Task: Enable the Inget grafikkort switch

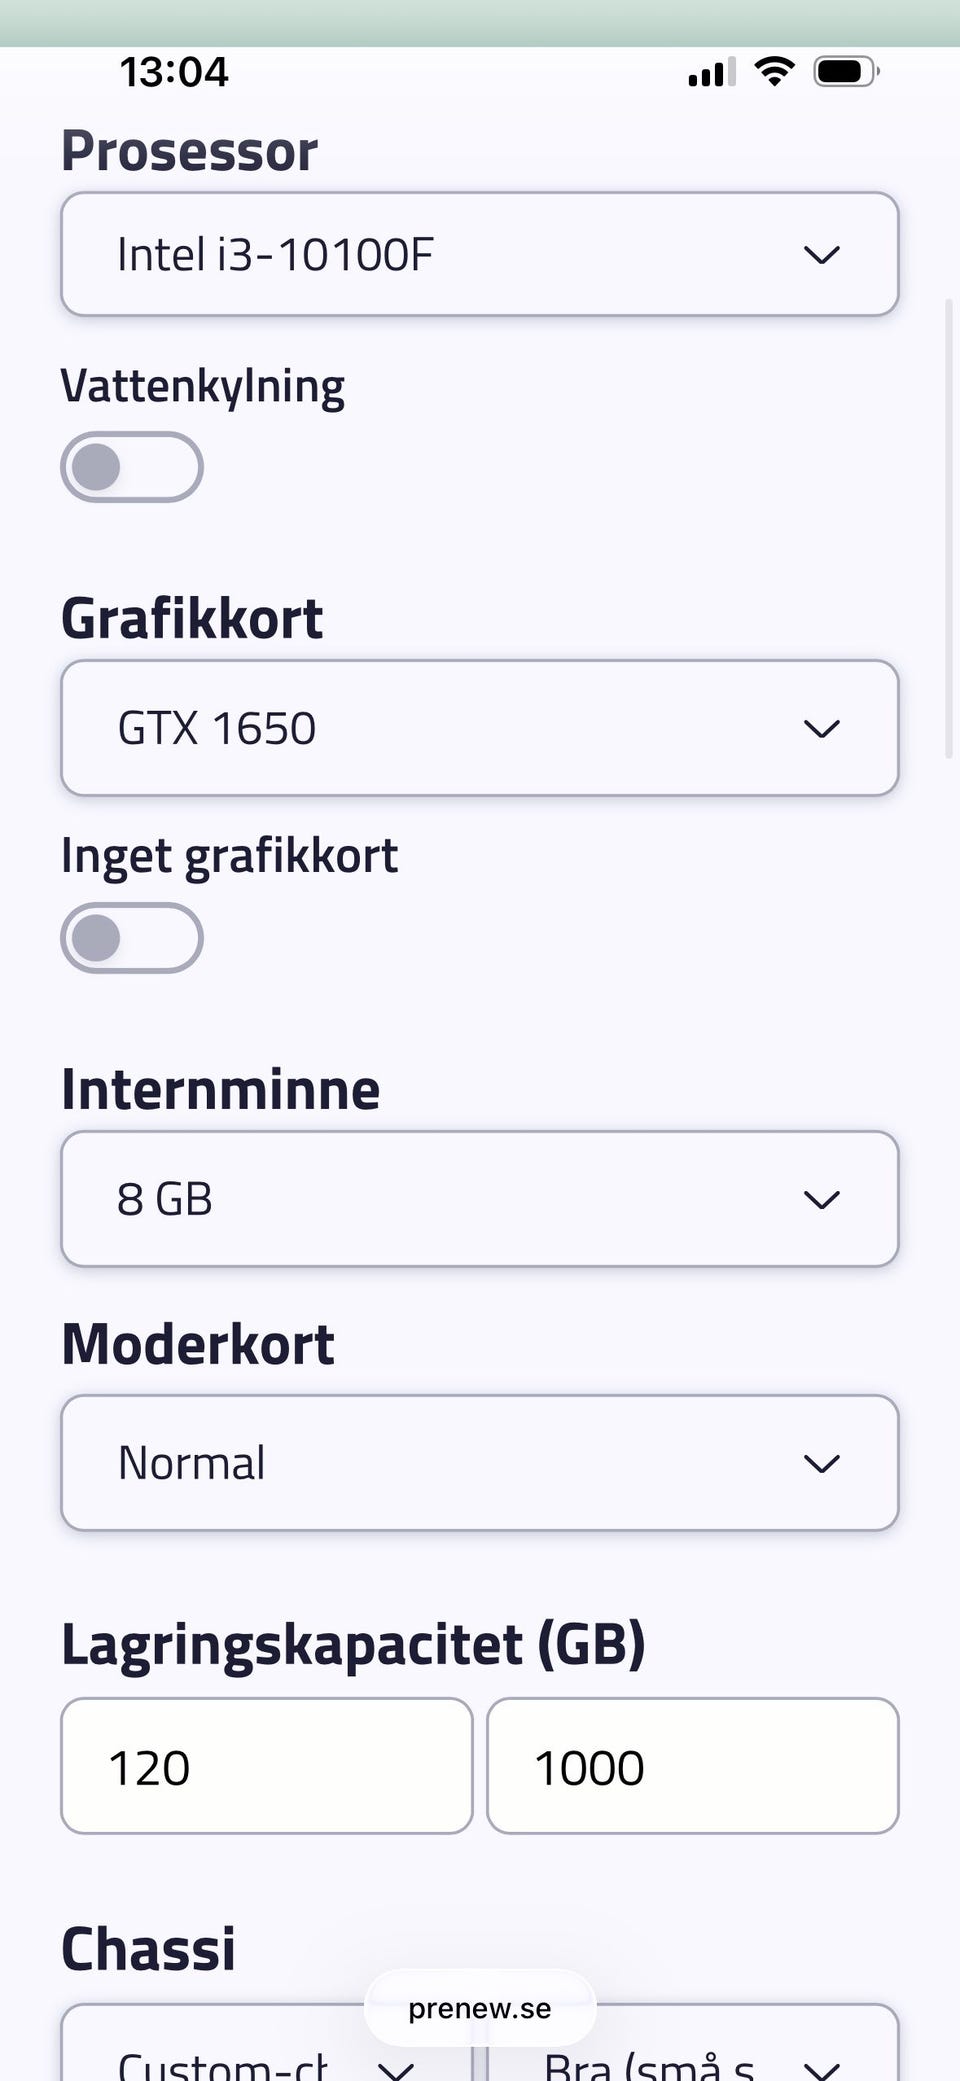Action: [132, 938]
